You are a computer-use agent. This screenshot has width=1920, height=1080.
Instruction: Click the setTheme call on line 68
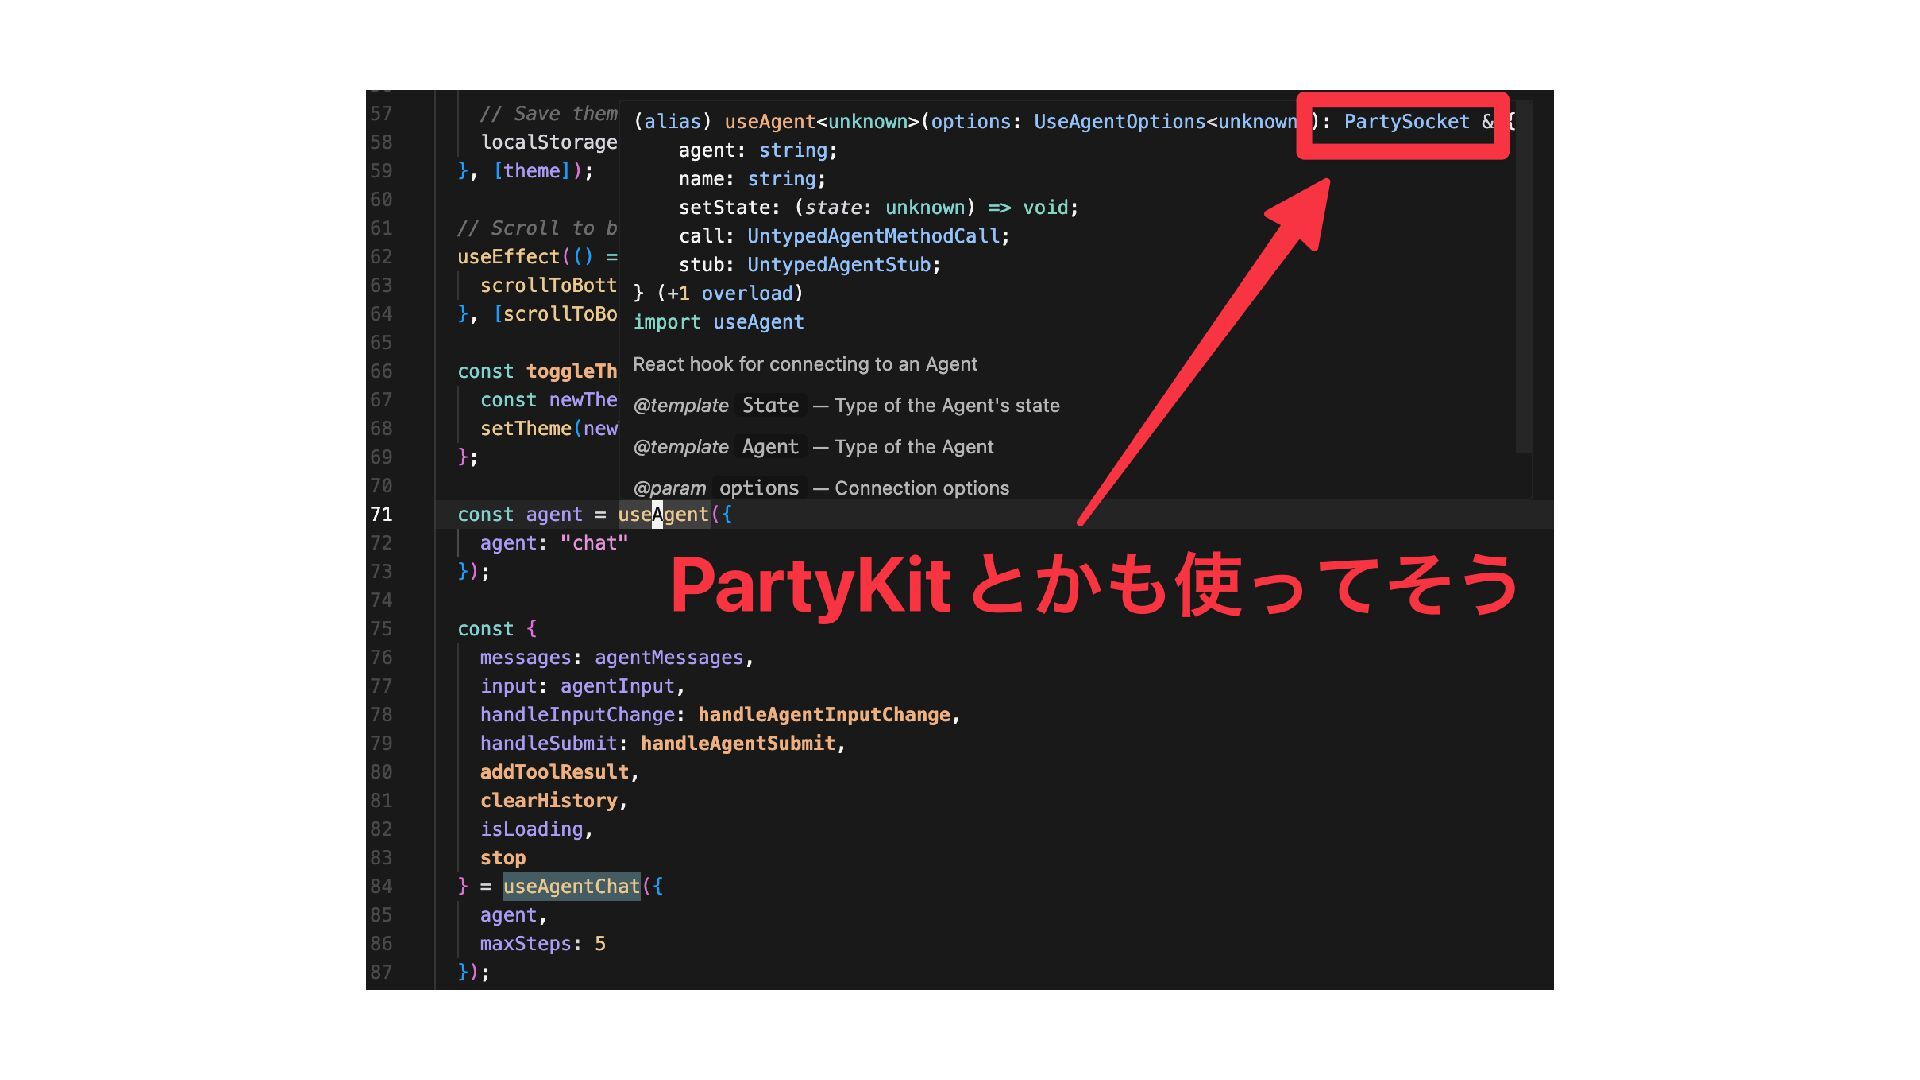click(x=525, y=429)
